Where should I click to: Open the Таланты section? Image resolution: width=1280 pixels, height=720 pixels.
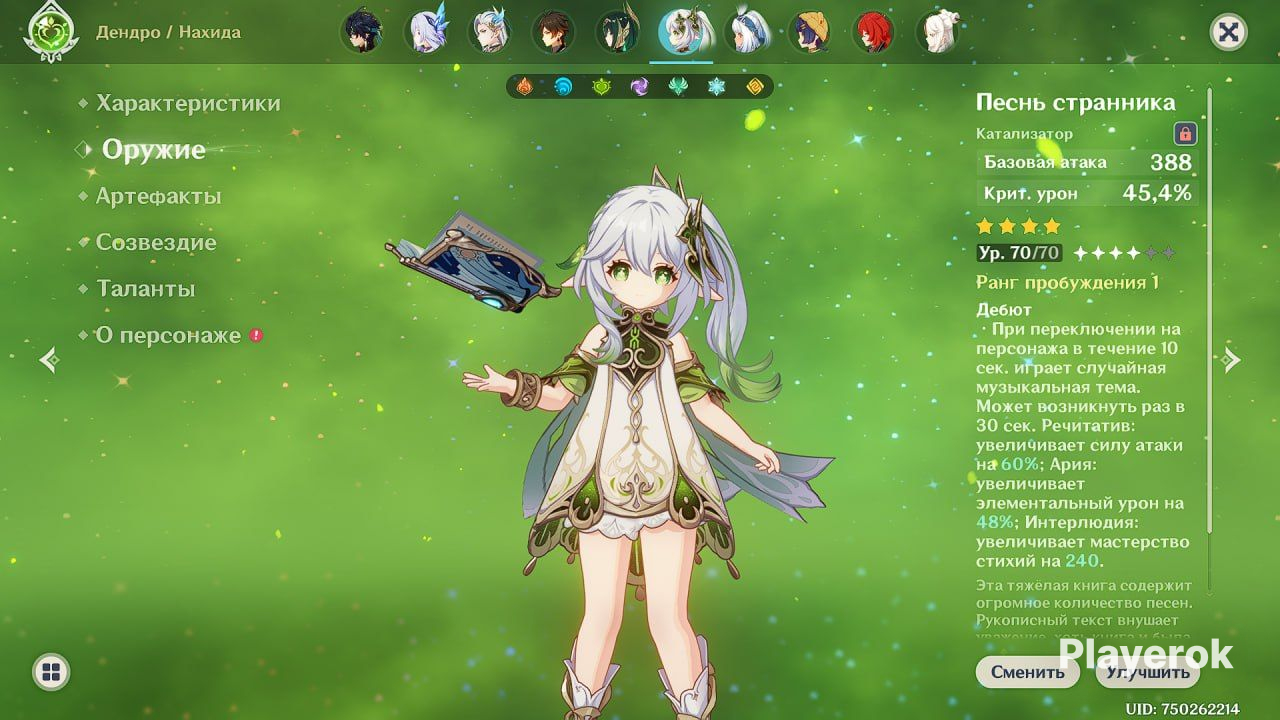(146, 289)
